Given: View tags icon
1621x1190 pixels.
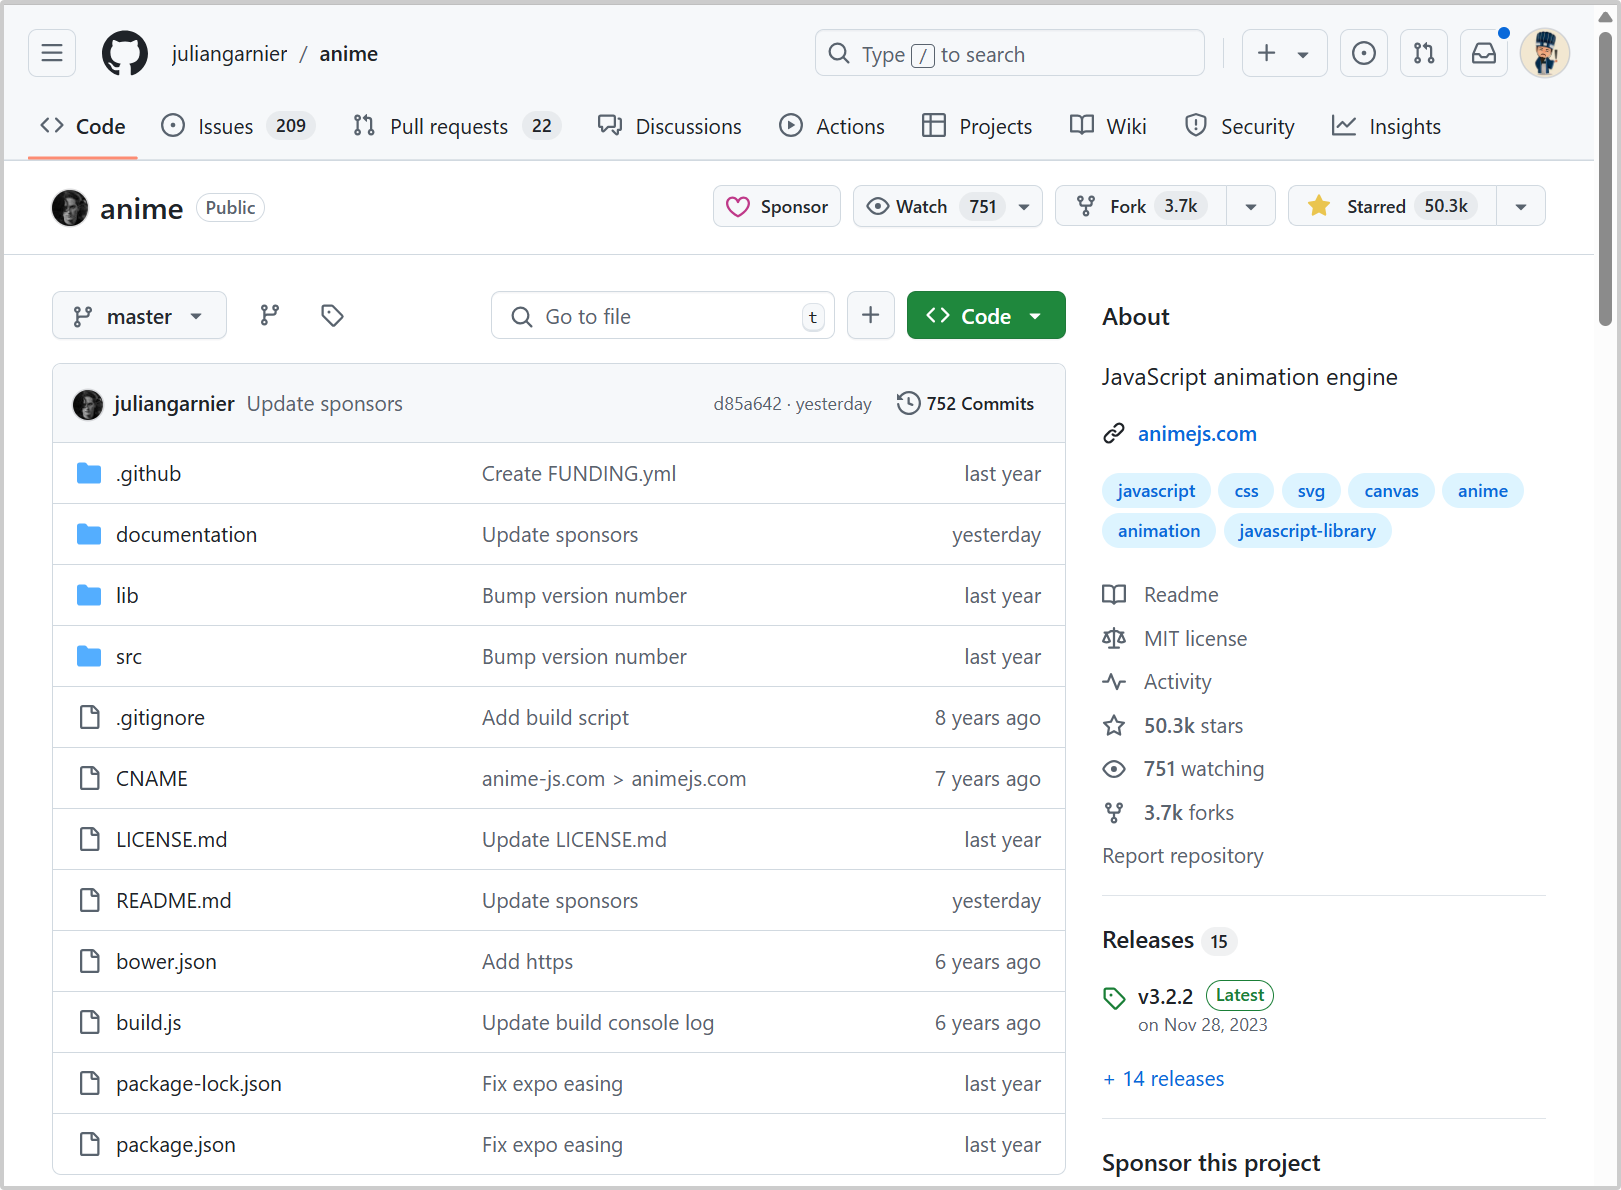Looking at the screenshot, I should point(332,316).
